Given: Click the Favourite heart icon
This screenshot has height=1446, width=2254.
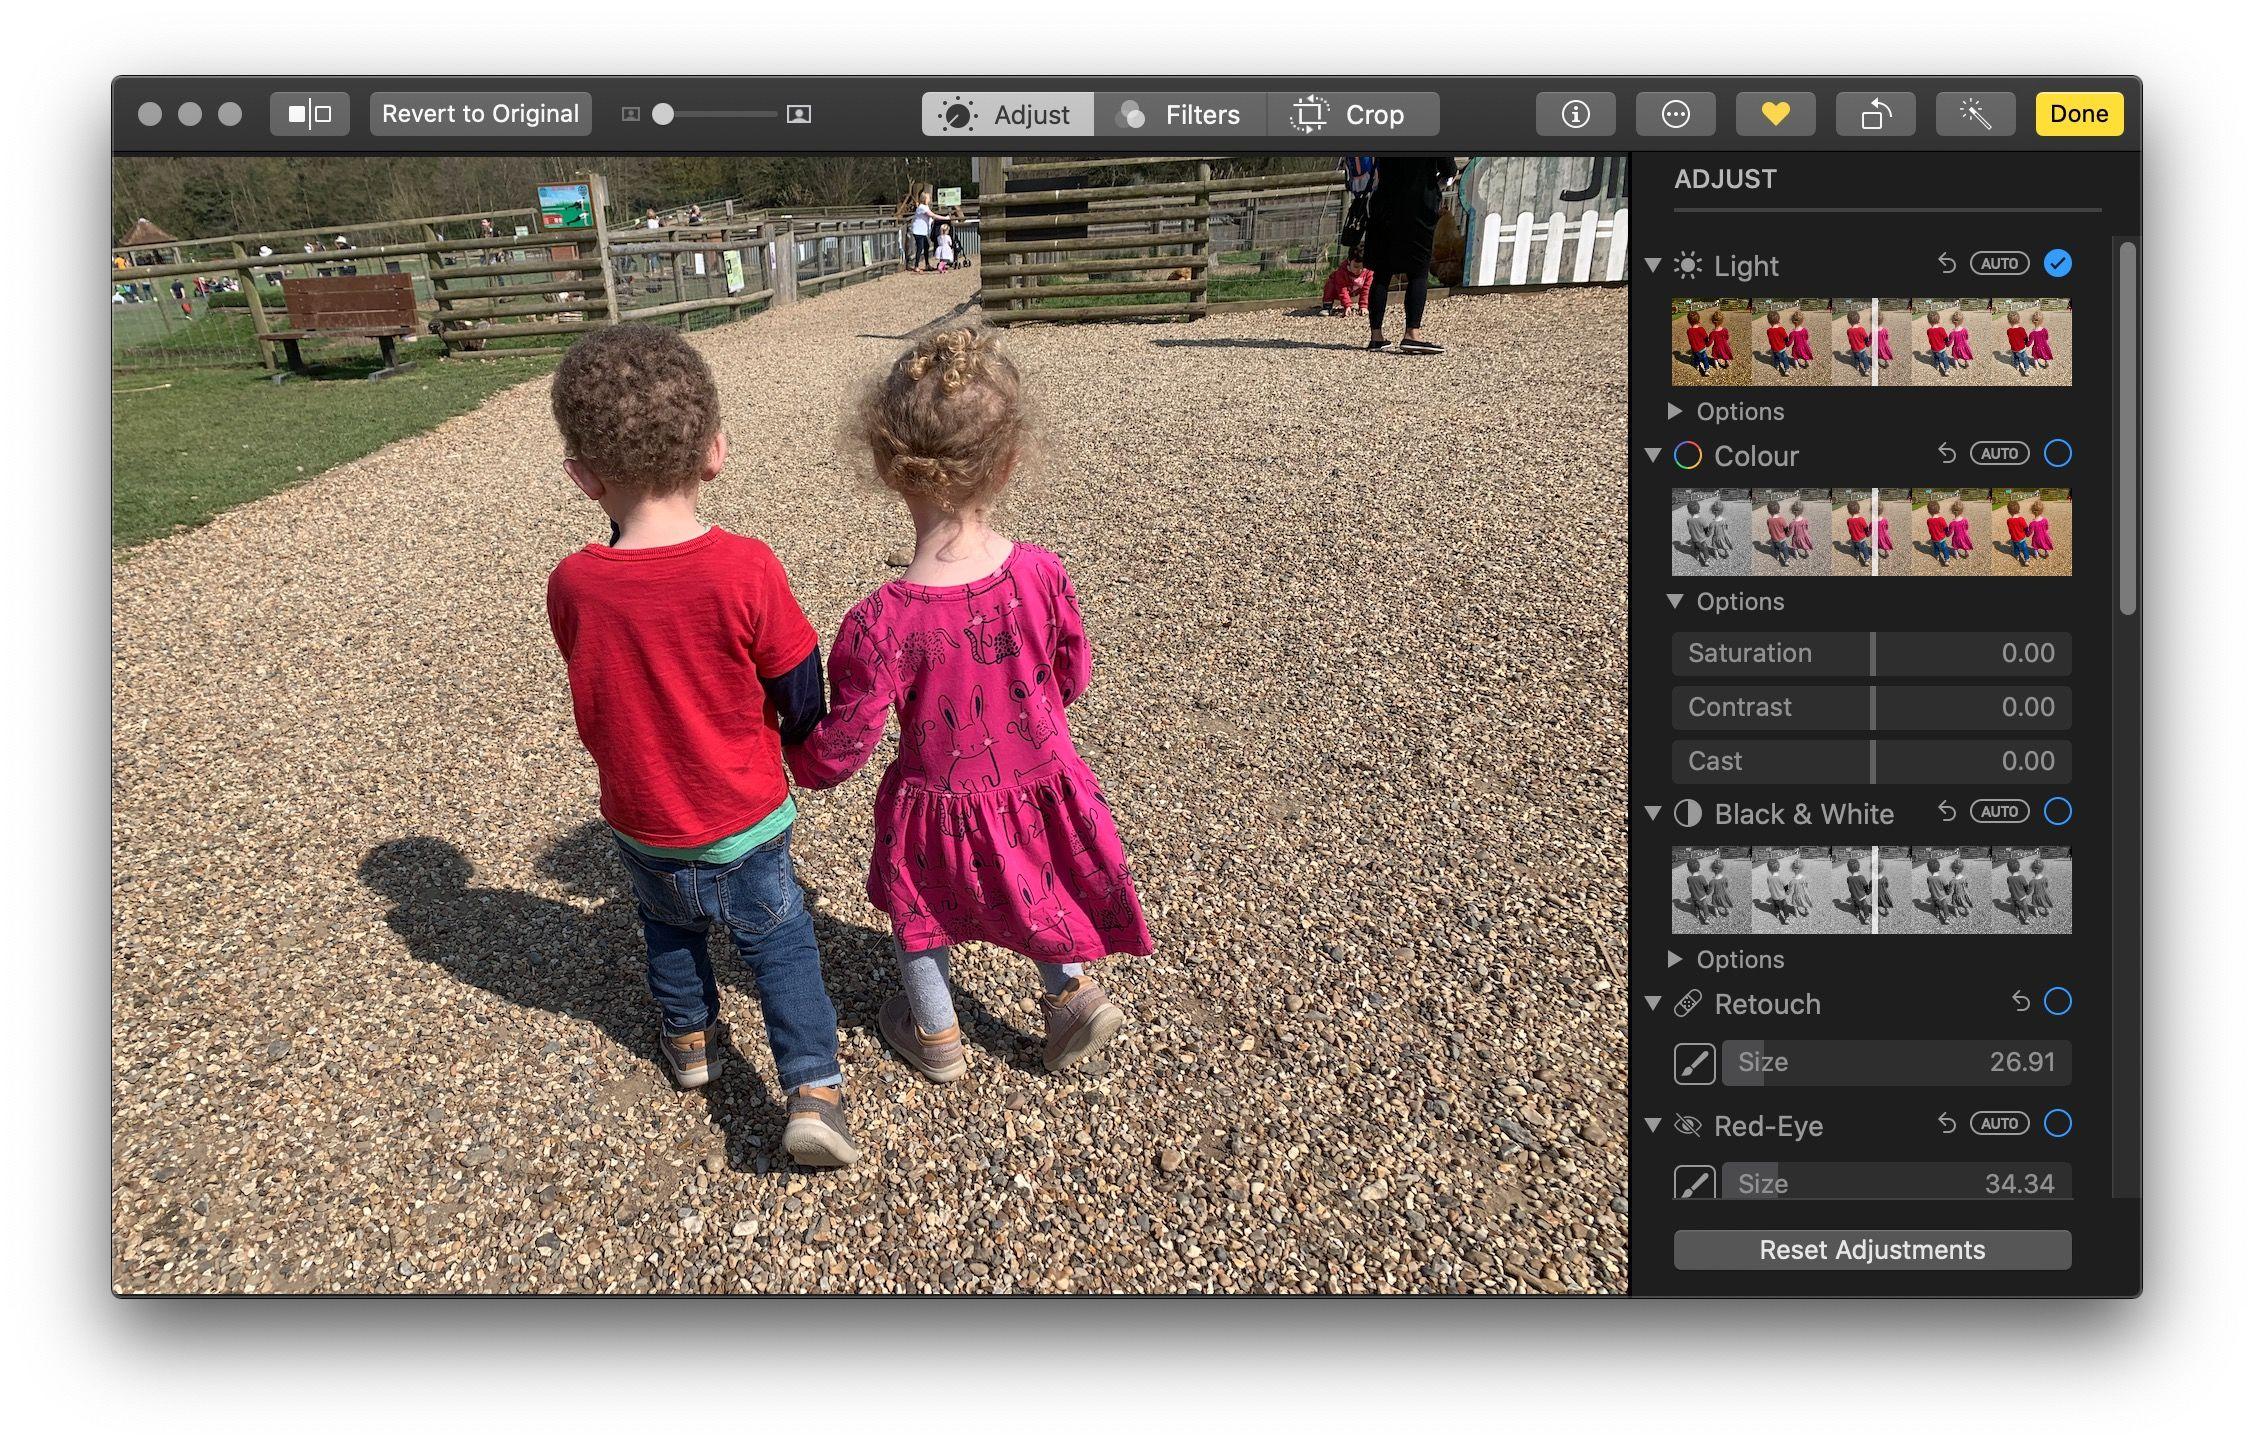Looking at the screenshot, I should click(1774, 113).
